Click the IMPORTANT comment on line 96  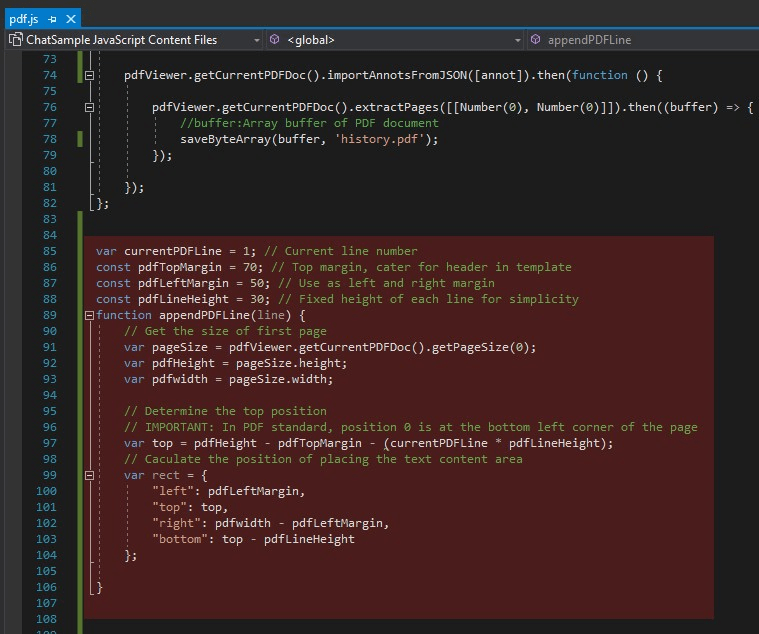pyautogui.click(x=410, y=427)
